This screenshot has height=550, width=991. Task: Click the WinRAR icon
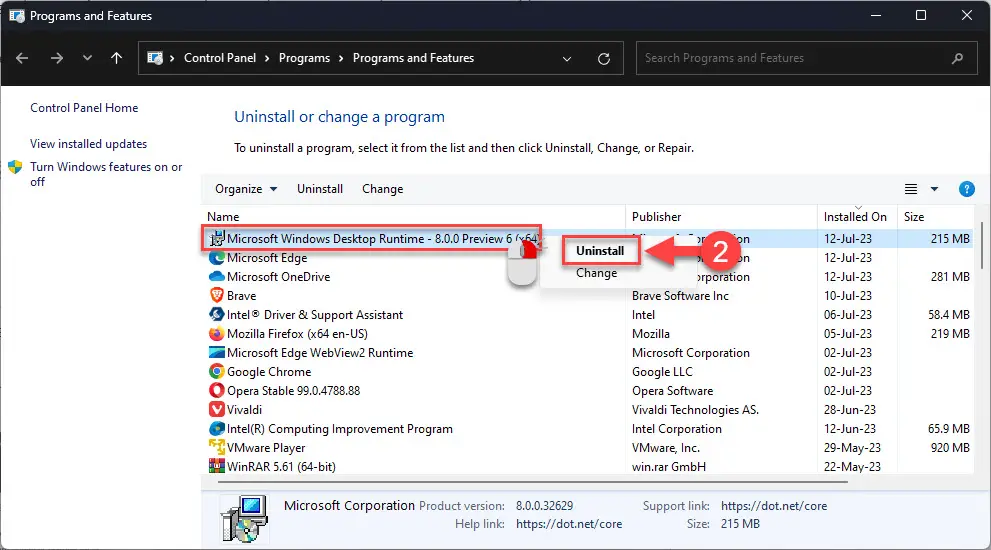217,467
